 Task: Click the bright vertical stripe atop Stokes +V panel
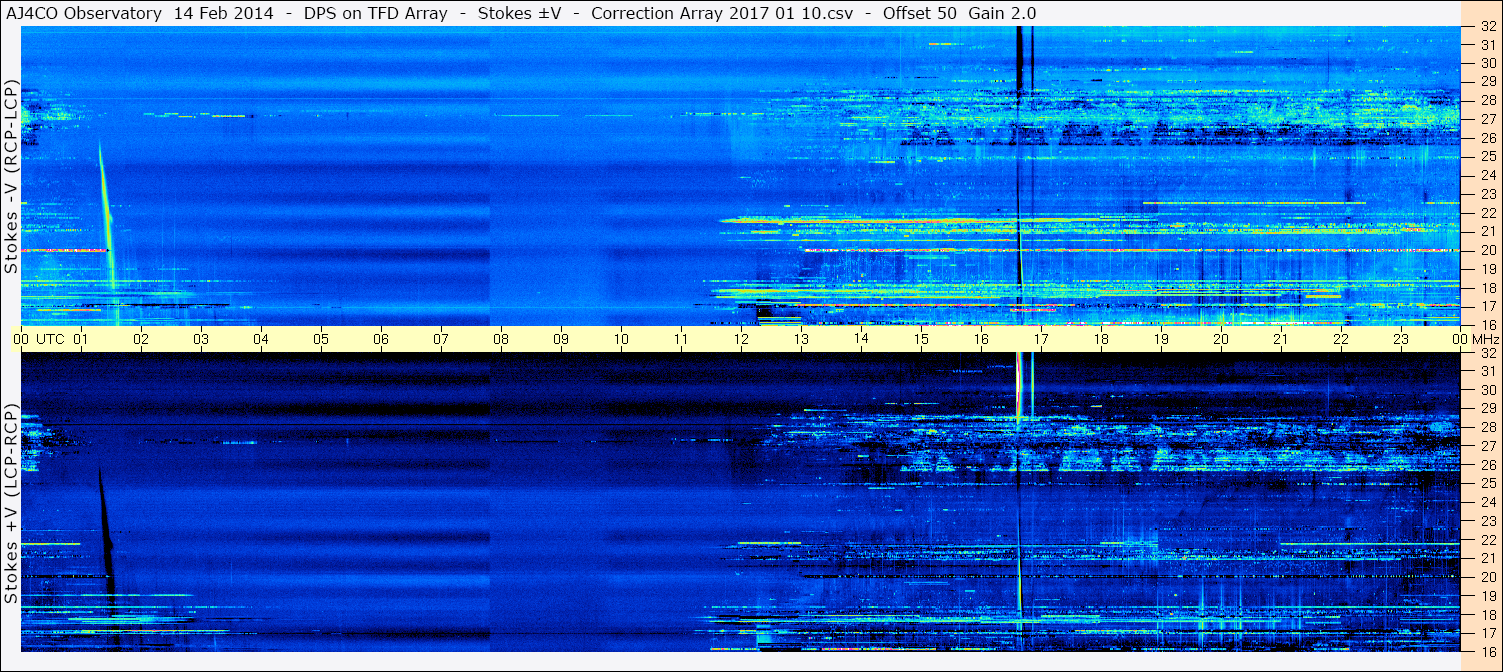point(1019,385)
